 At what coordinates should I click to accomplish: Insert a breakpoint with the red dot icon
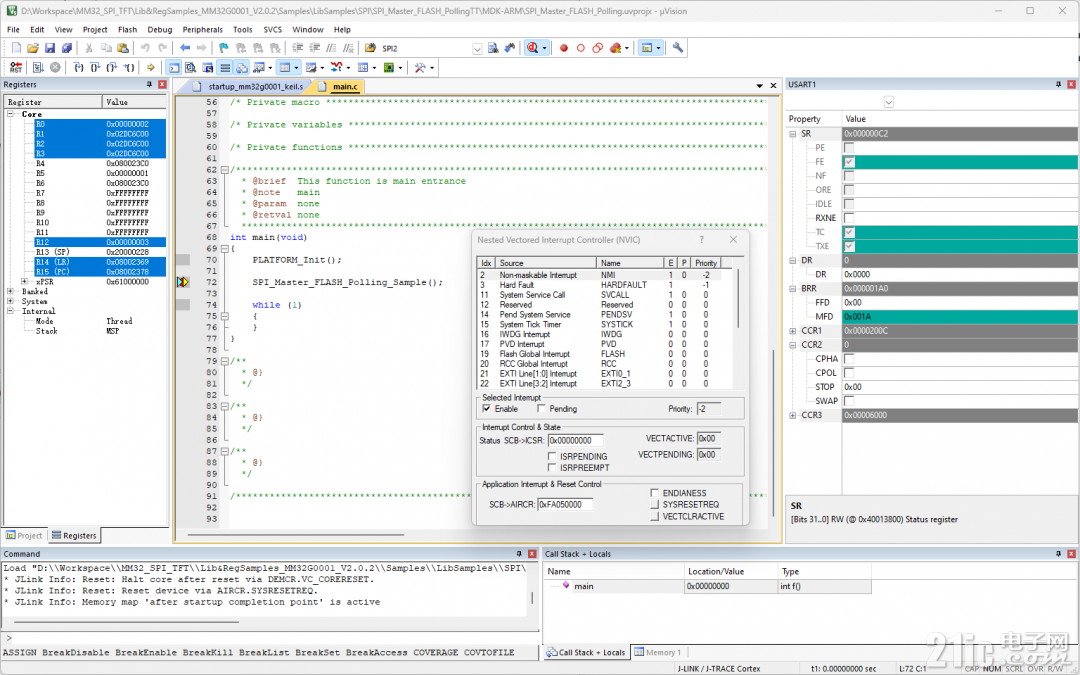(563, 48)
